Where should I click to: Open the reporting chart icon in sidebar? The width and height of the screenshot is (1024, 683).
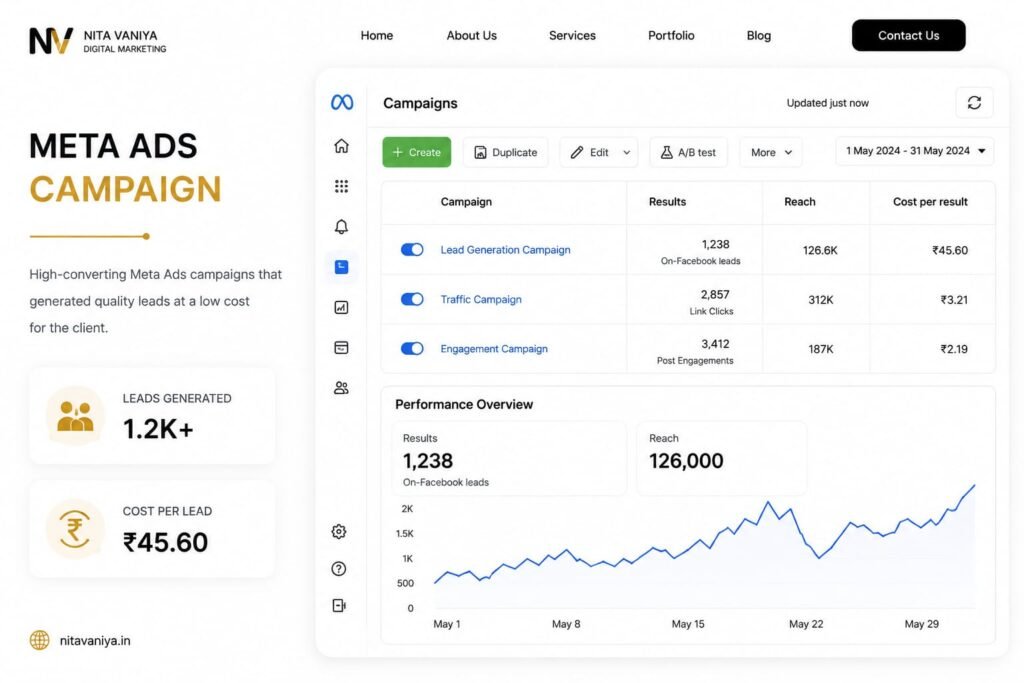(x=341, y=307)
